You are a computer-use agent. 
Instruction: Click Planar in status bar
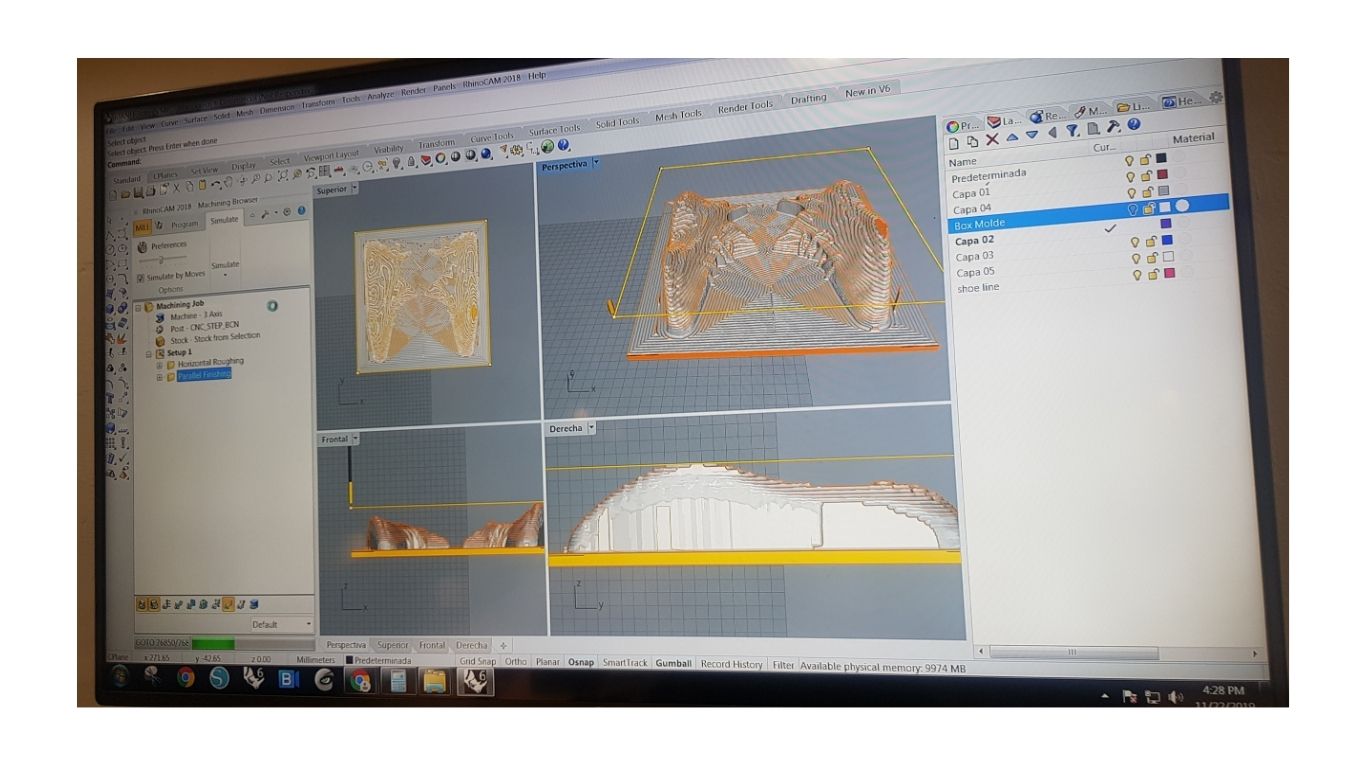click(547, 662)
